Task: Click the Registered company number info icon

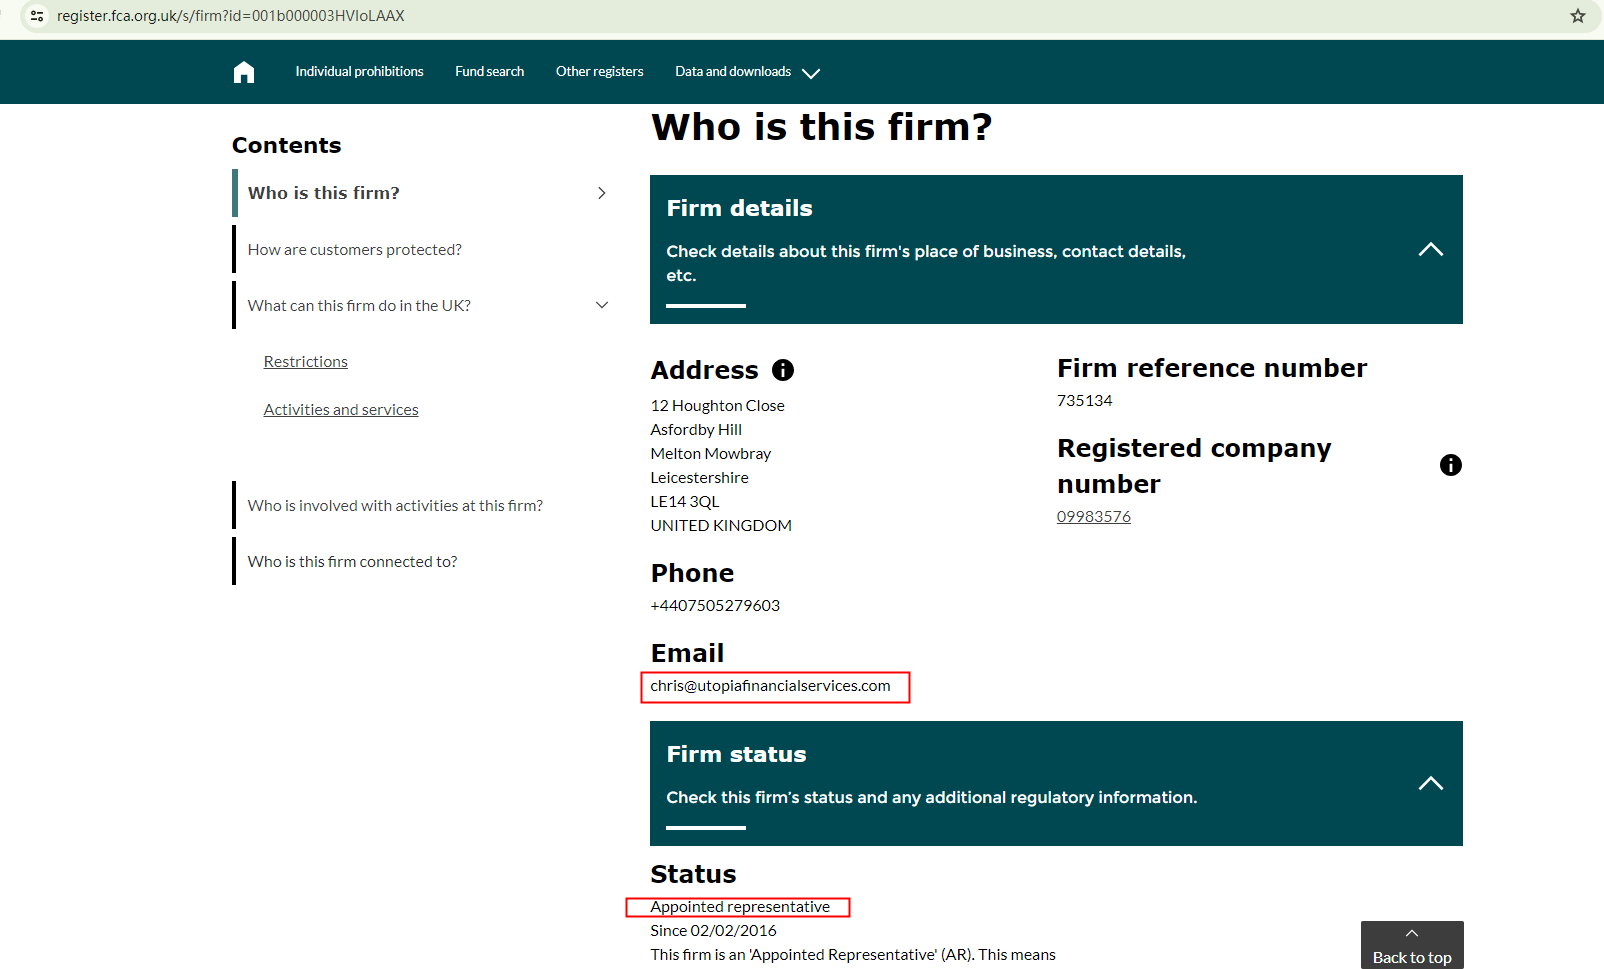Action: pos(1450,465)
